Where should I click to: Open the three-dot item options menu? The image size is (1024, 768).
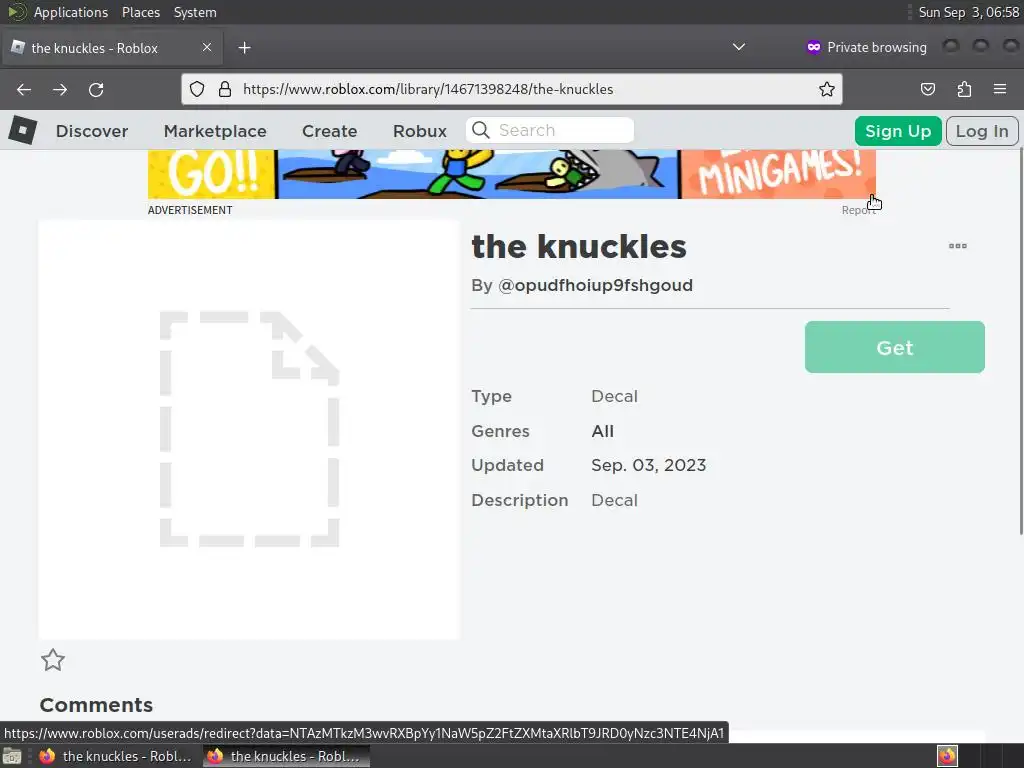(x=957, y=246)
